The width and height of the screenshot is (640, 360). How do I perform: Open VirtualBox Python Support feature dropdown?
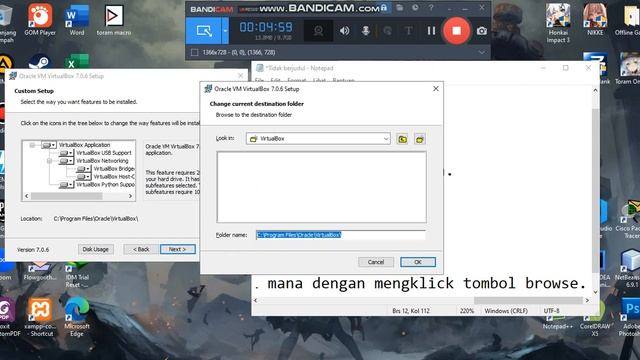[66, 184]
